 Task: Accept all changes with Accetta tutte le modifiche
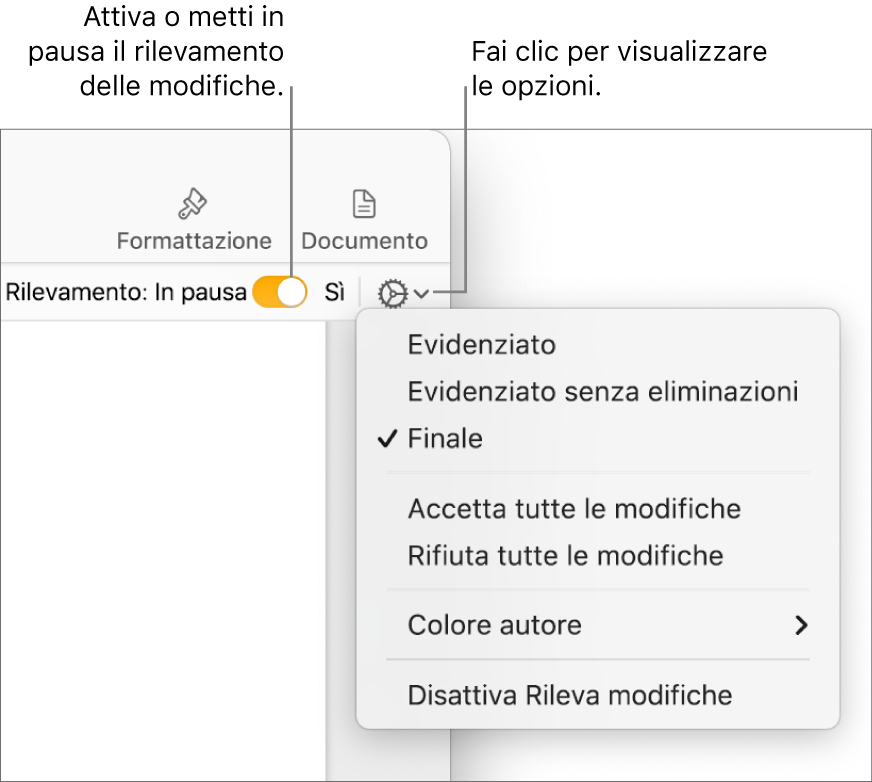coord(574,508)
